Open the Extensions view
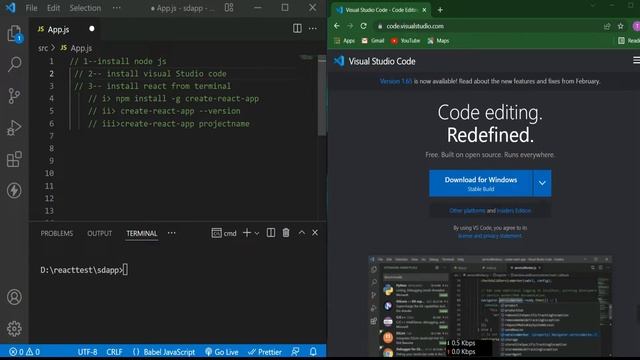The image size is (640, 360). 14,159
